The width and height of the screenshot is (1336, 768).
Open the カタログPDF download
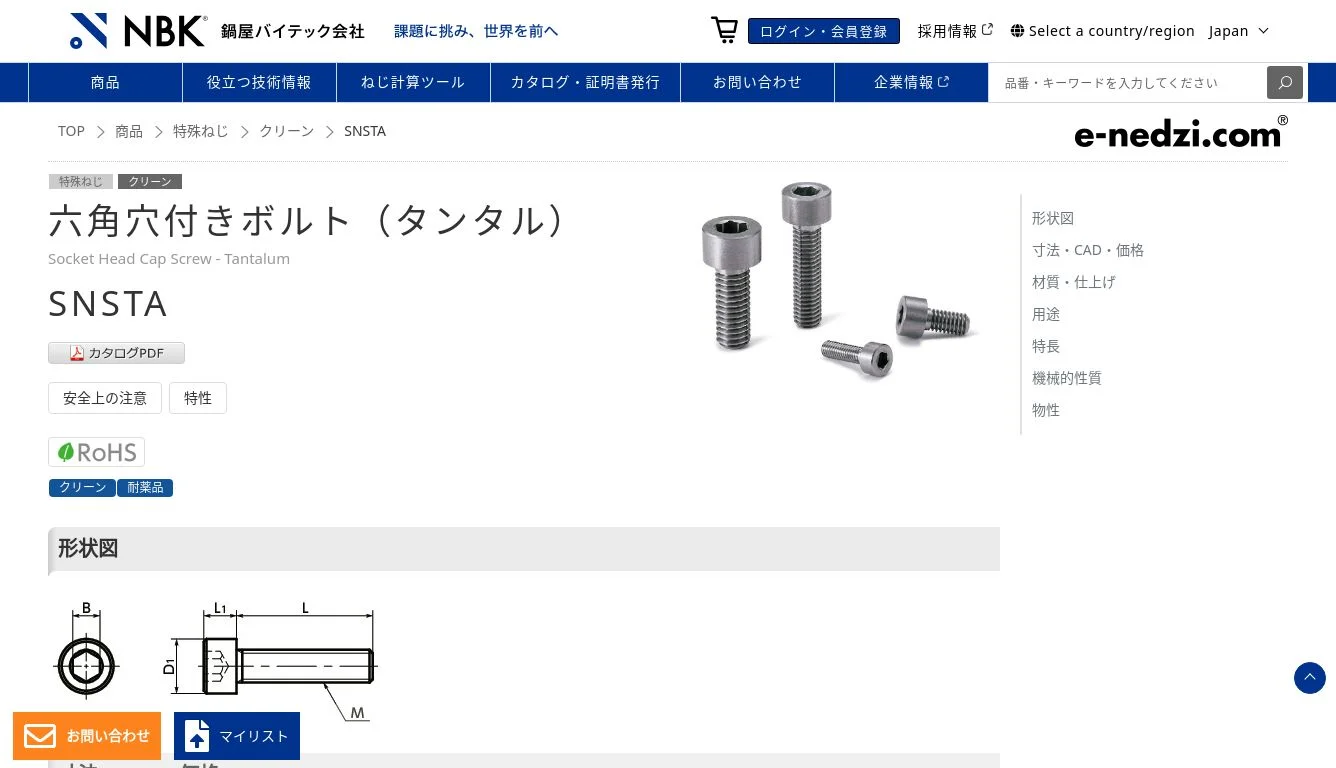click(x=116, y=353)
